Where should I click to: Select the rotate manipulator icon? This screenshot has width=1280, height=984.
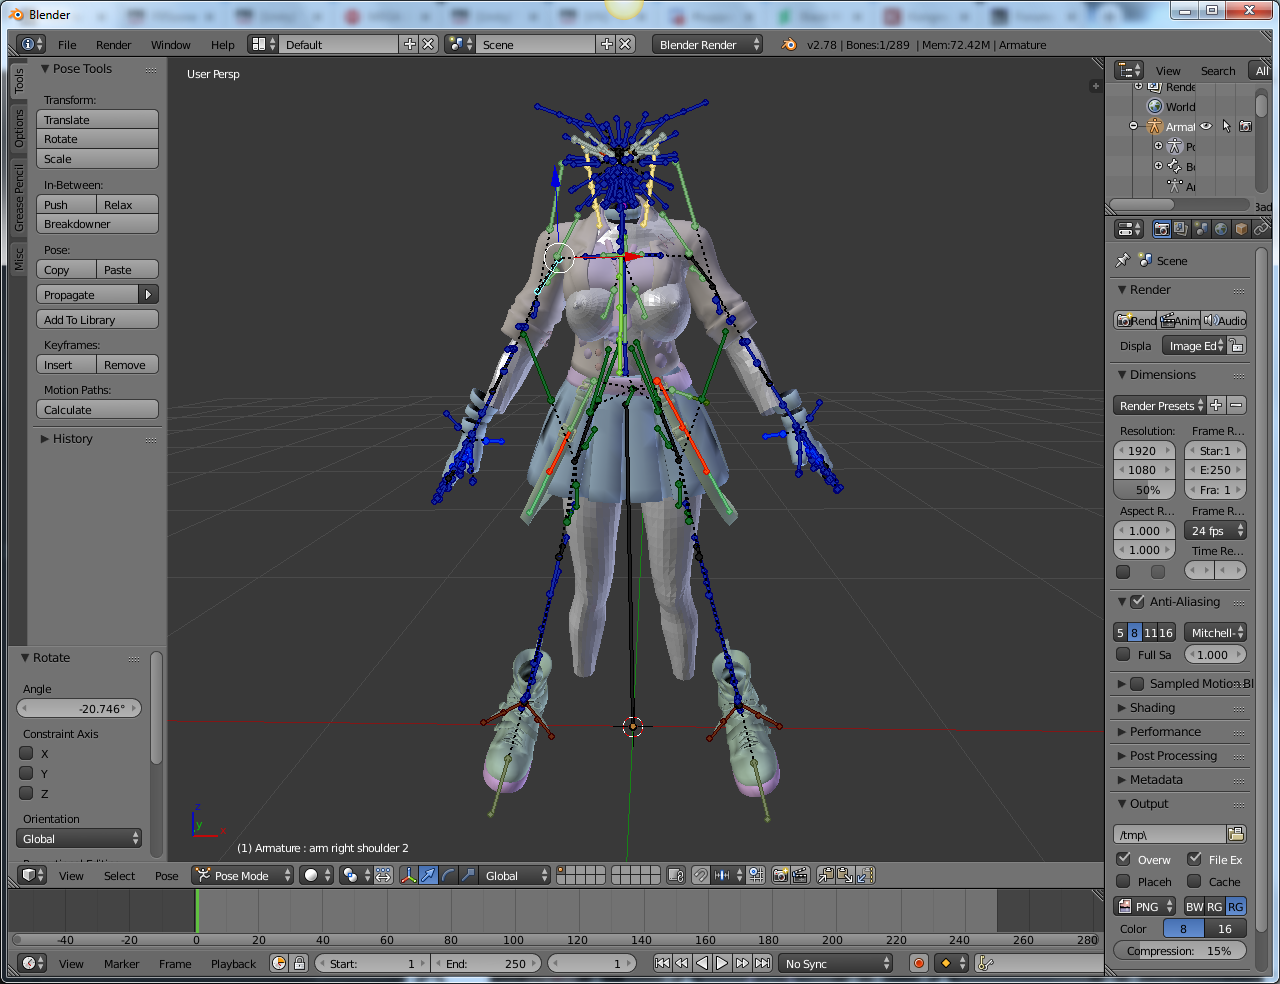tap(448, 875)
